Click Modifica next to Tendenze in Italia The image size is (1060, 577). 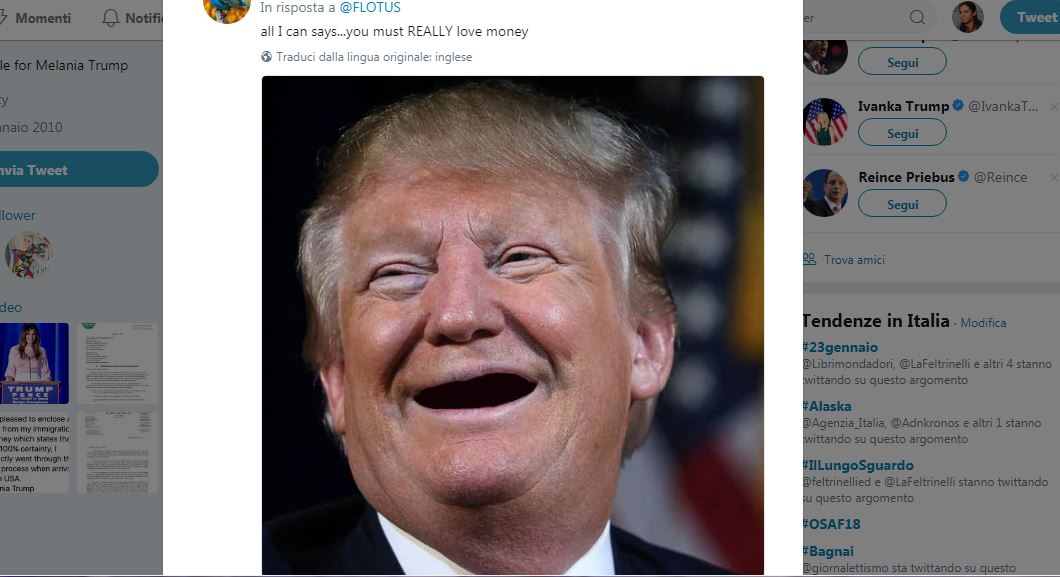tap(983, 323)
